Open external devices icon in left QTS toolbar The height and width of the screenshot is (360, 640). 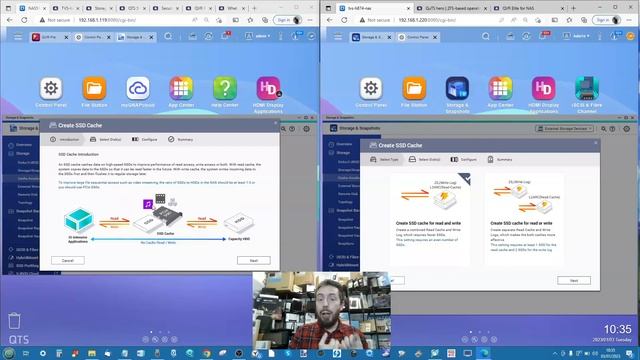192,36
